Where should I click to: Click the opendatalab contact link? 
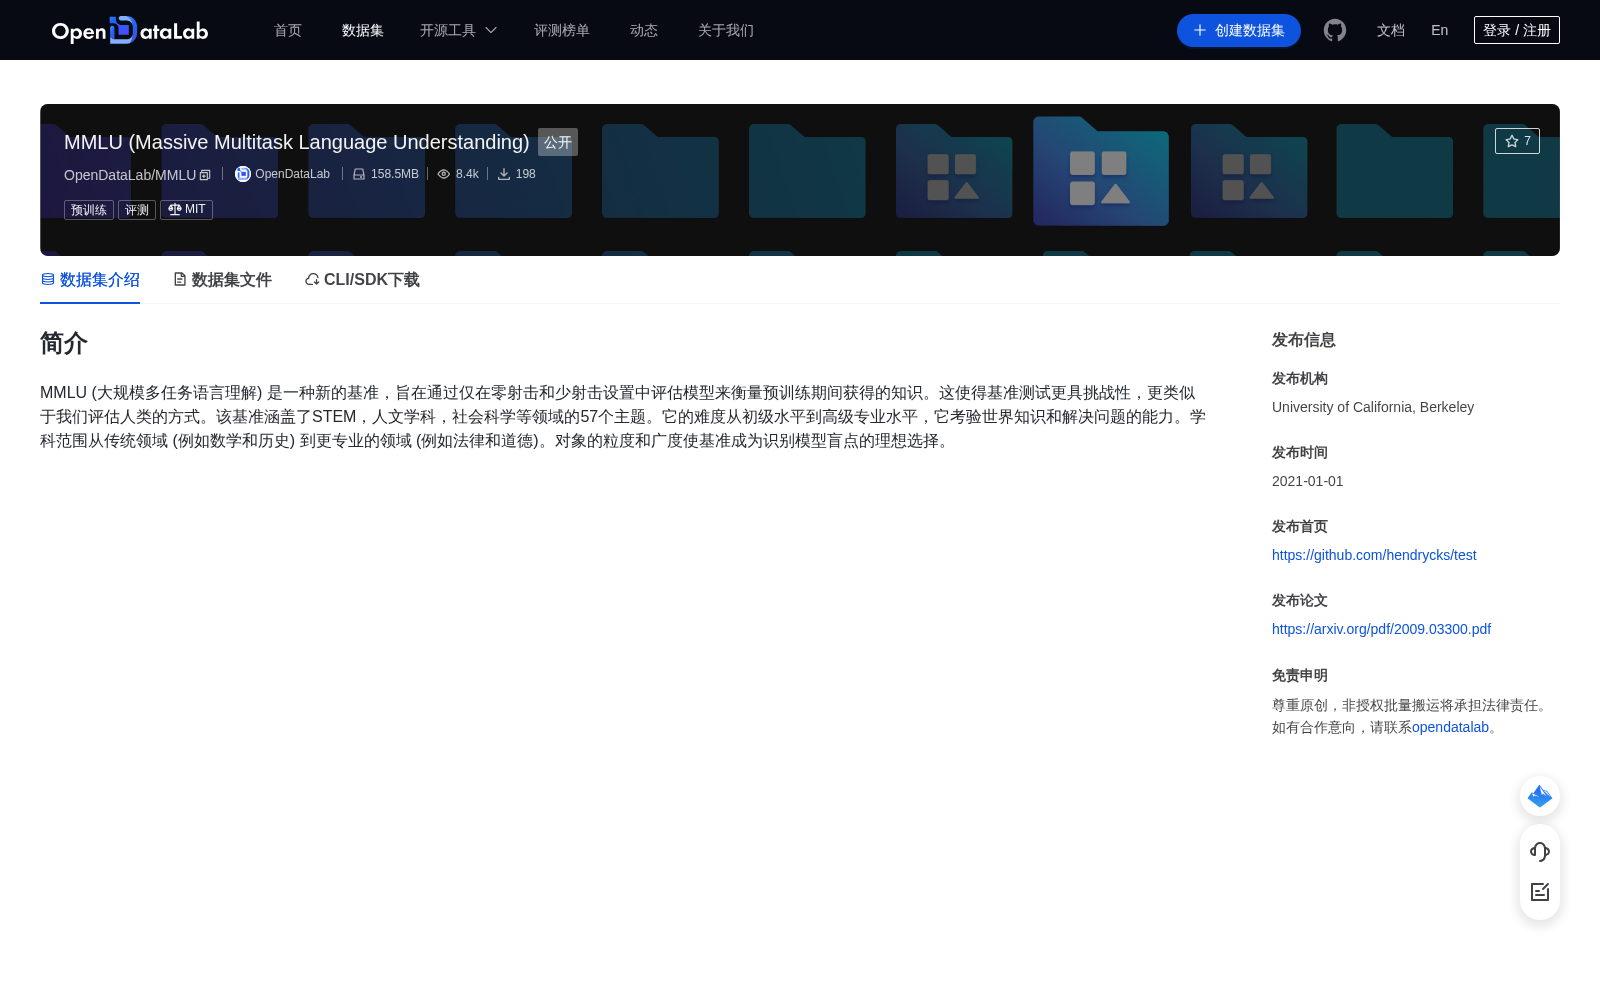(1450, 727)
